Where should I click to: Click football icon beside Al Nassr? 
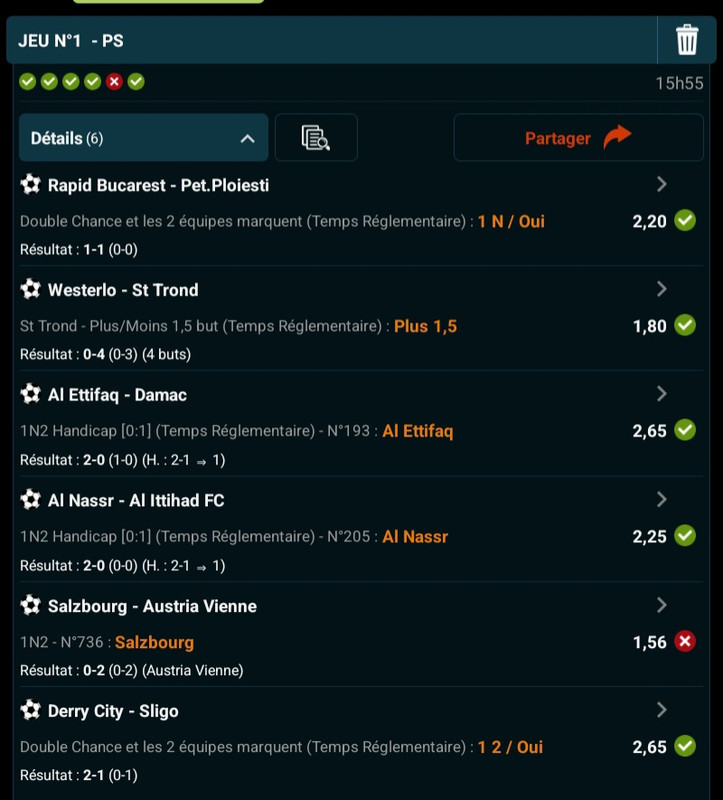coord(31,499)
